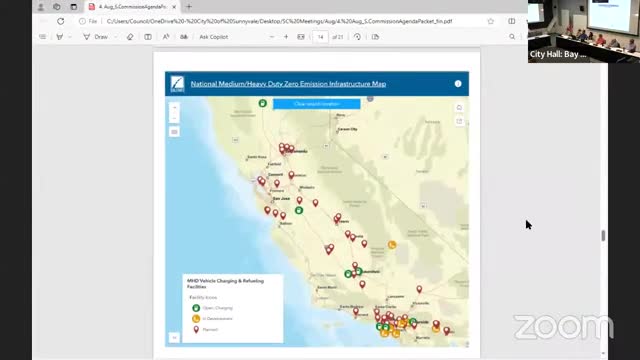
Task: Click the page number field showing 14
Action: point(320,37)
